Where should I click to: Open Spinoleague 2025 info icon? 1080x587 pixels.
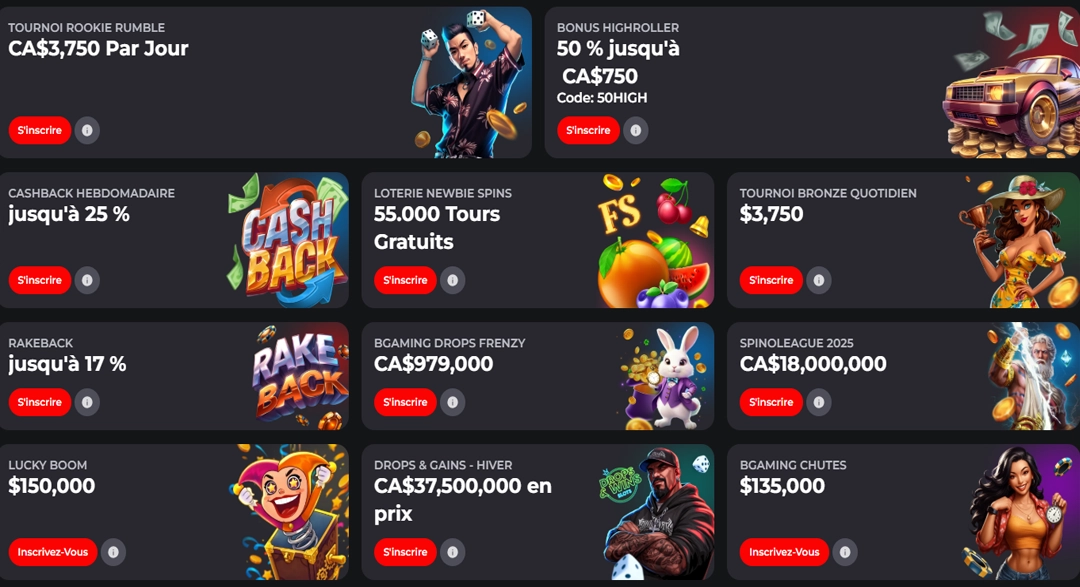pyautogui.click(x=819, y=402)
